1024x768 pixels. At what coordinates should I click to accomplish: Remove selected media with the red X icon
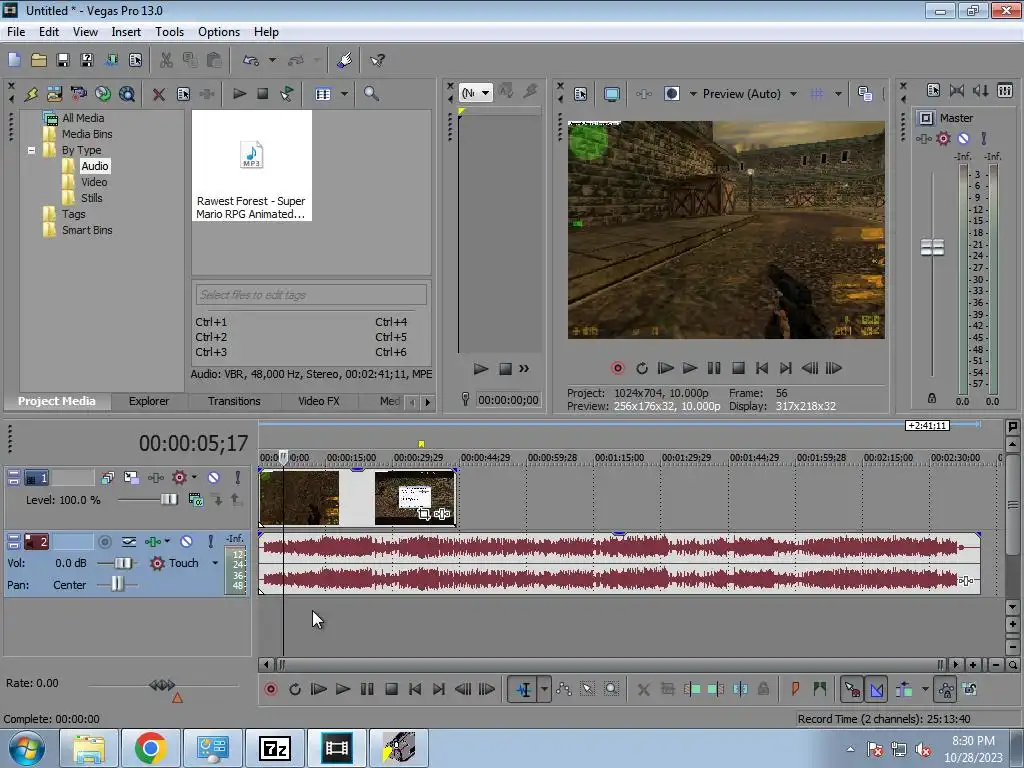tap(159, 94)
